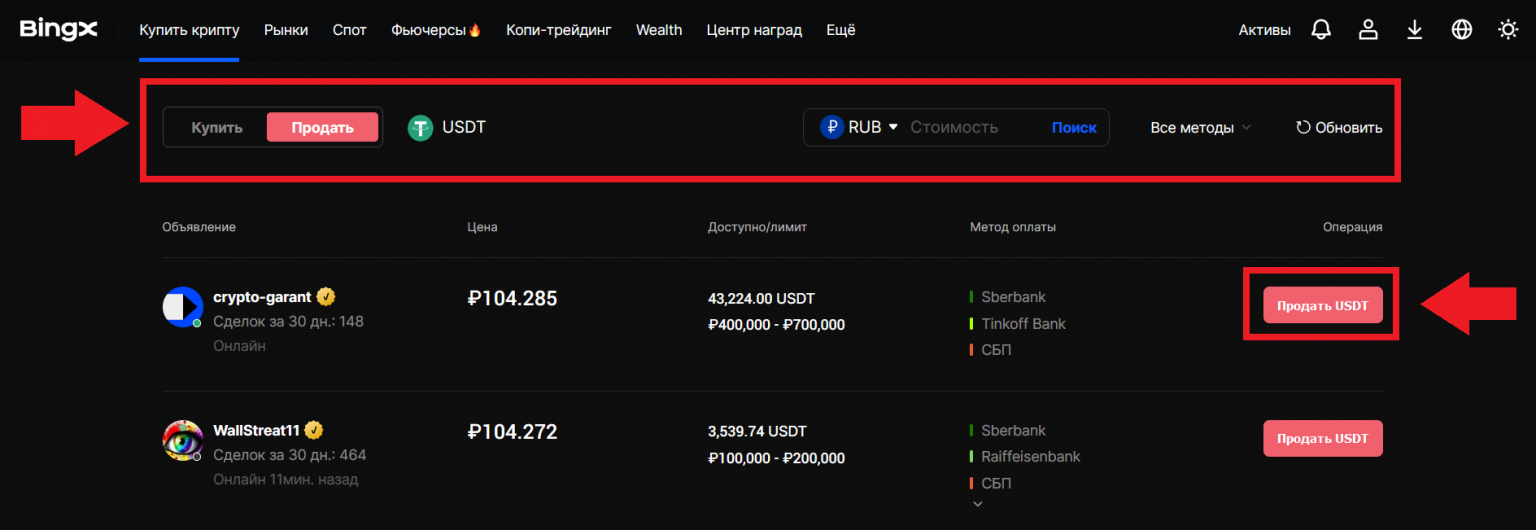The width and height of the screenshot is (1536, 530).
Task: Expand more payment methods for WallStreat11
Action: [x=978, y=505]
